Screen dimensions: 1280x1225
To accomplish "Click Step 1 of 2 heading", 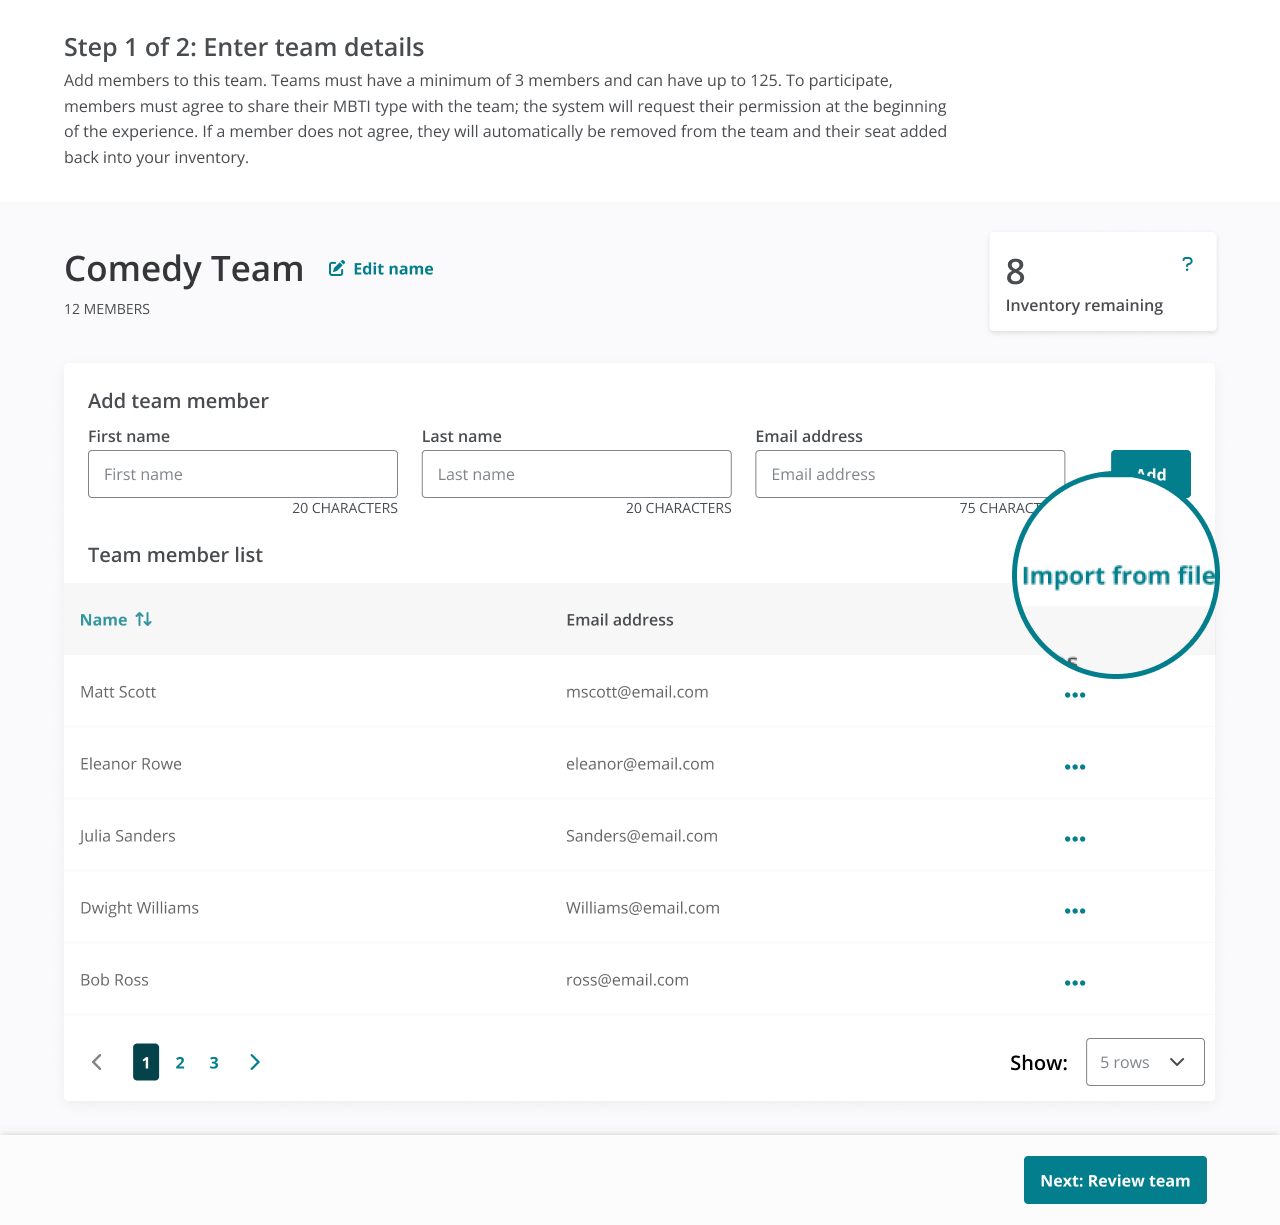I will pos(244,47).
